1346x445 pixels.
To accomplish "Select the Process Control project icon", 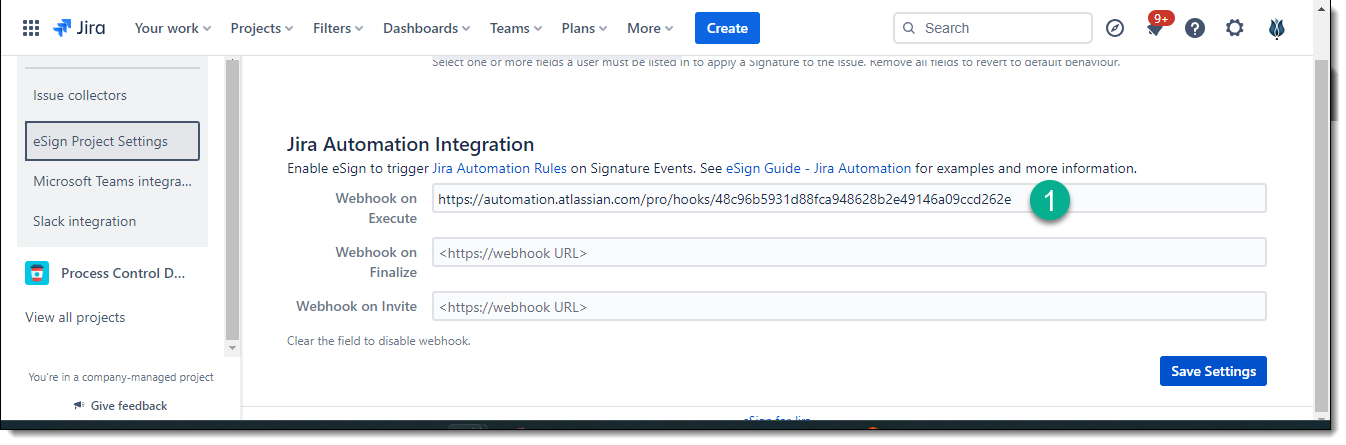I will tap(37, 273).
